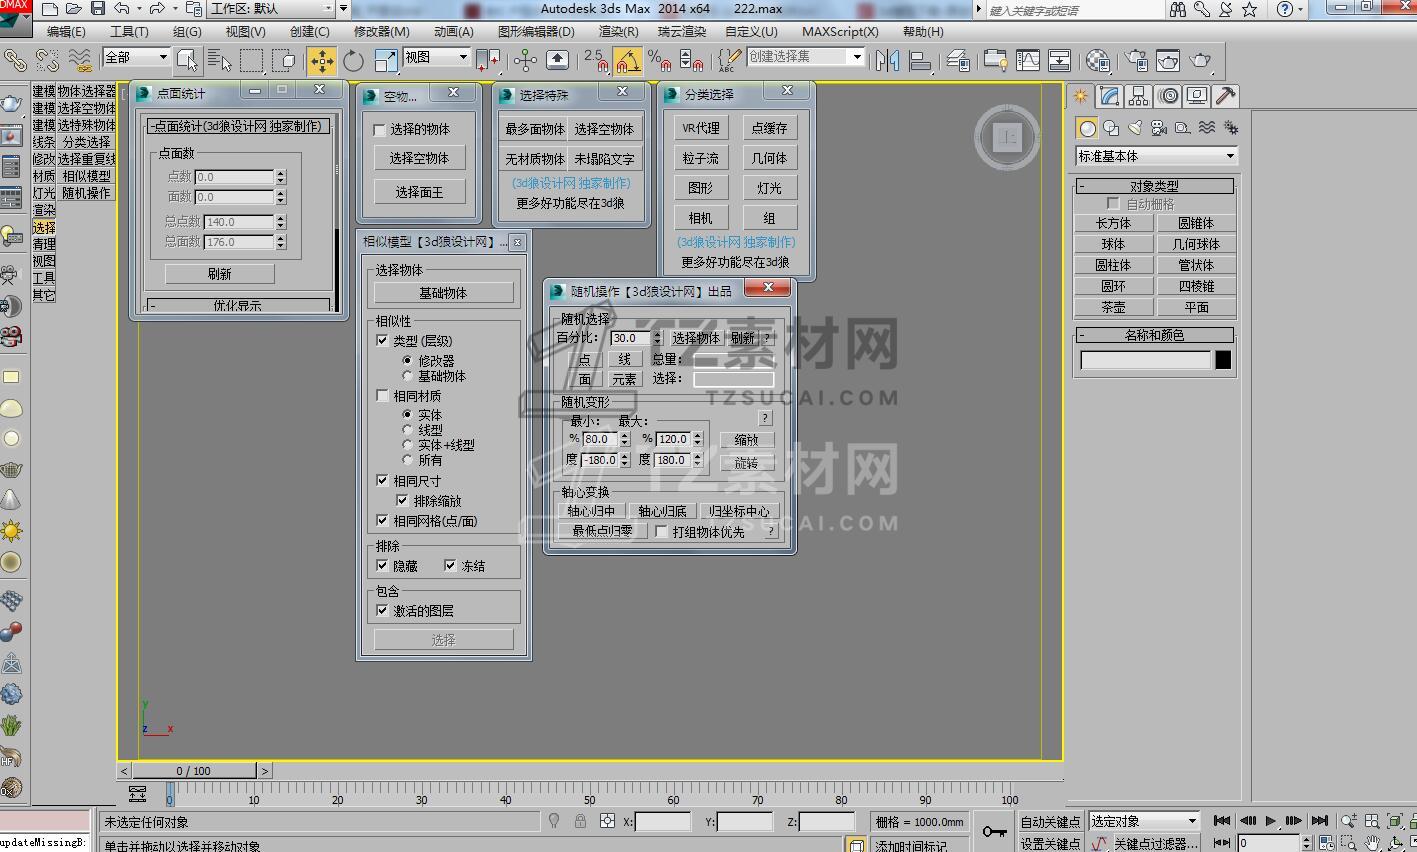Open the Utilities panel hammer icon
The width and height of the screenshot is (1417, 852).
click(1225, 96)
